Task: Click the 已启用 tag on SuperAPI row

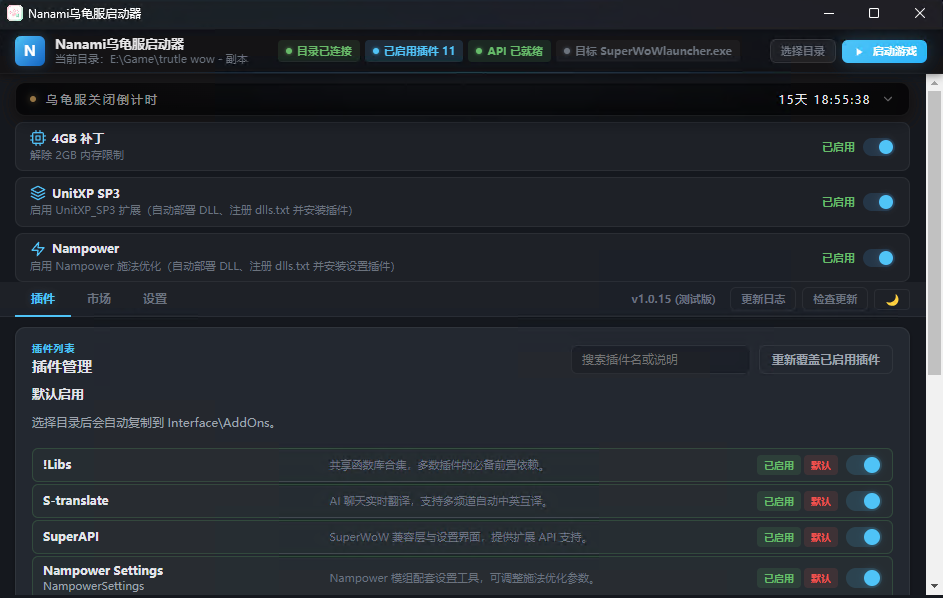Action: 779,537
